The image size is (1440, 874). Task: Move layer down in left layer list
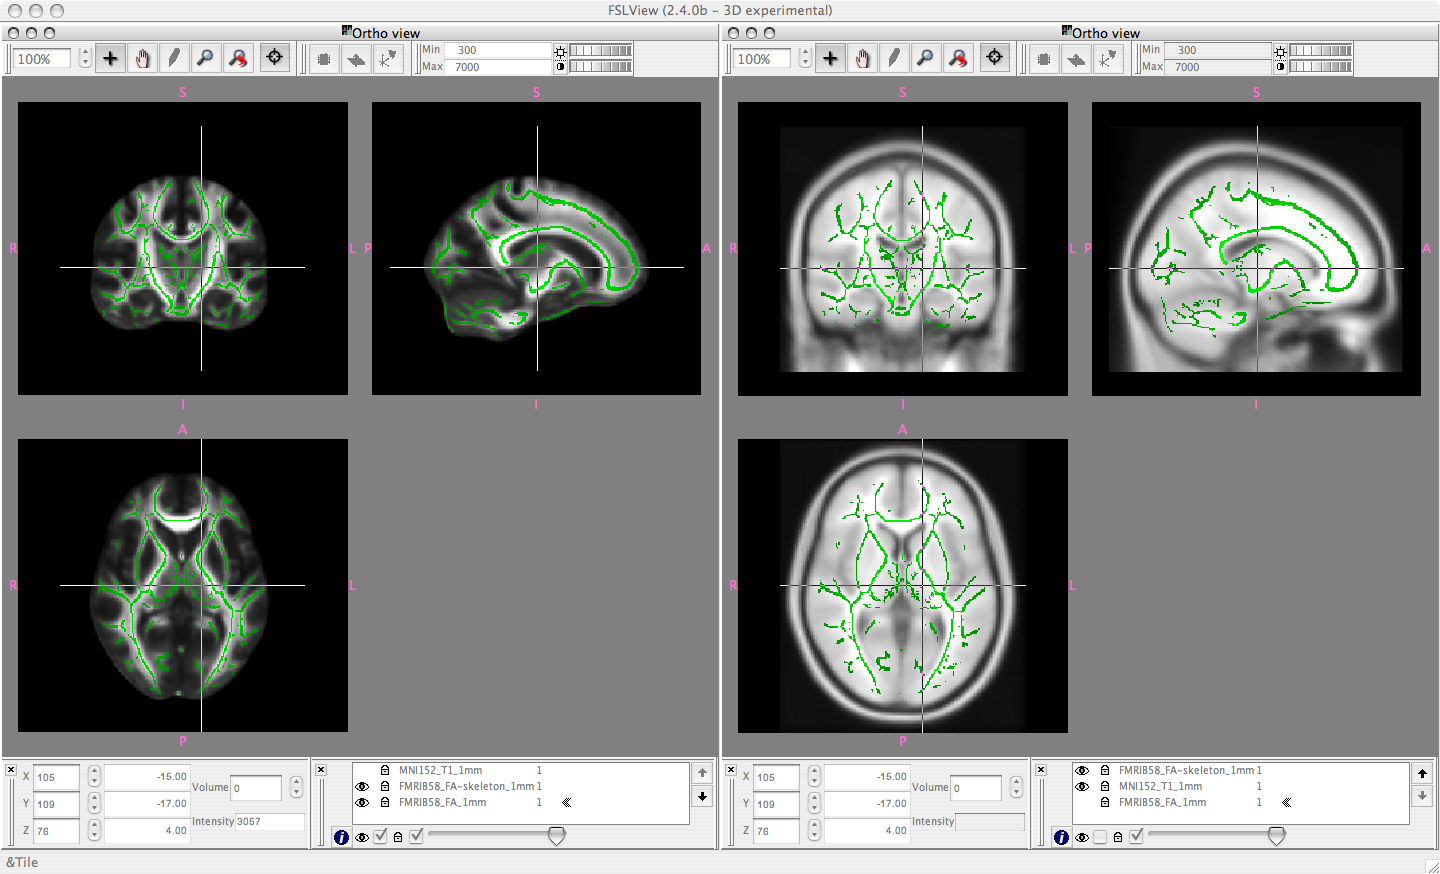[x=702, y=796]
